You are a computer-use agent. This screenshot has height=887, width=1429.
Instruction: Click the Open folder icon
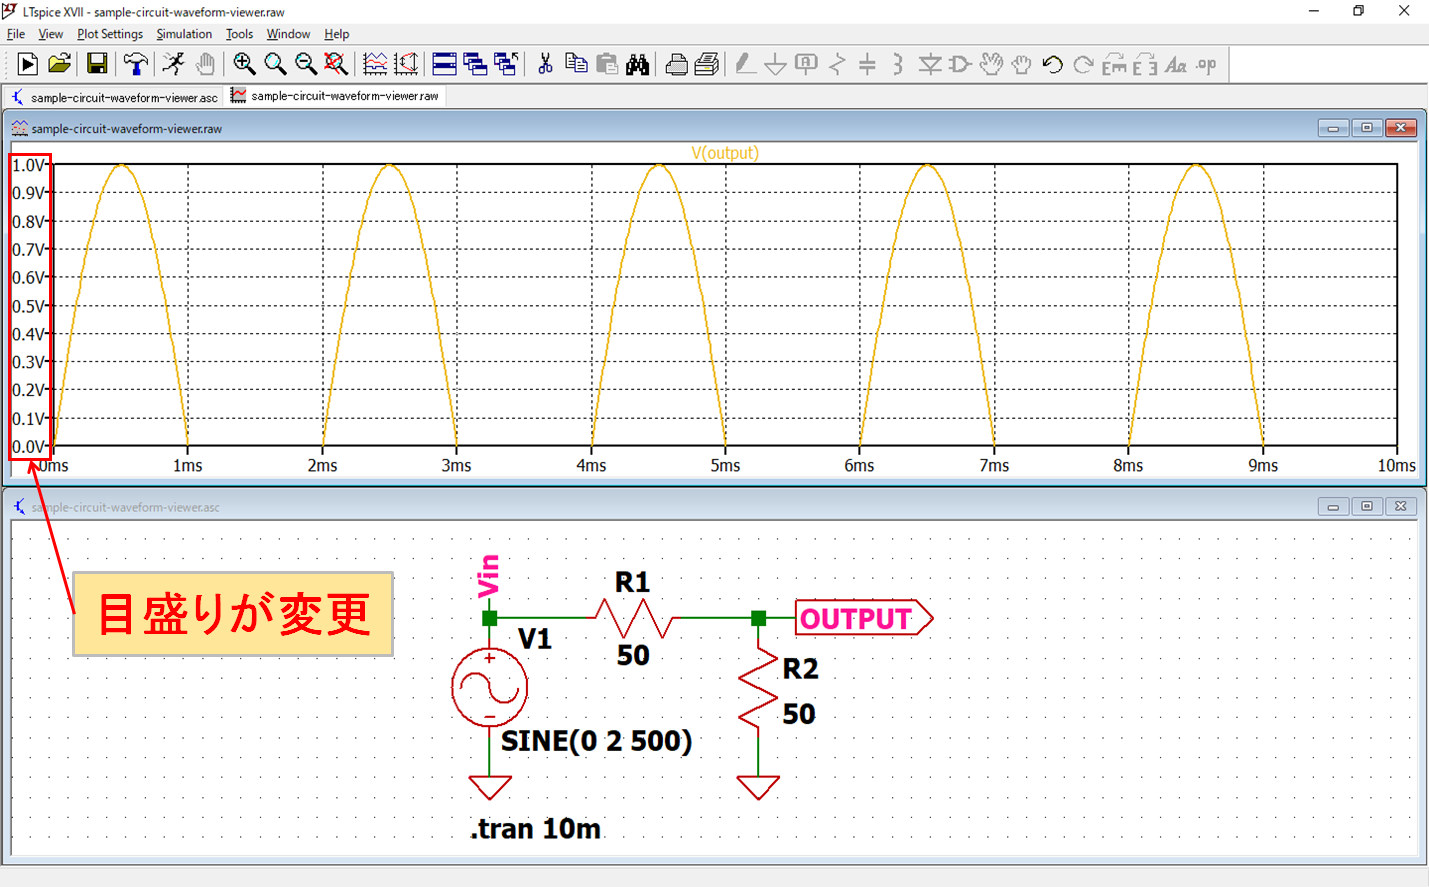click(x=59, y=64)
